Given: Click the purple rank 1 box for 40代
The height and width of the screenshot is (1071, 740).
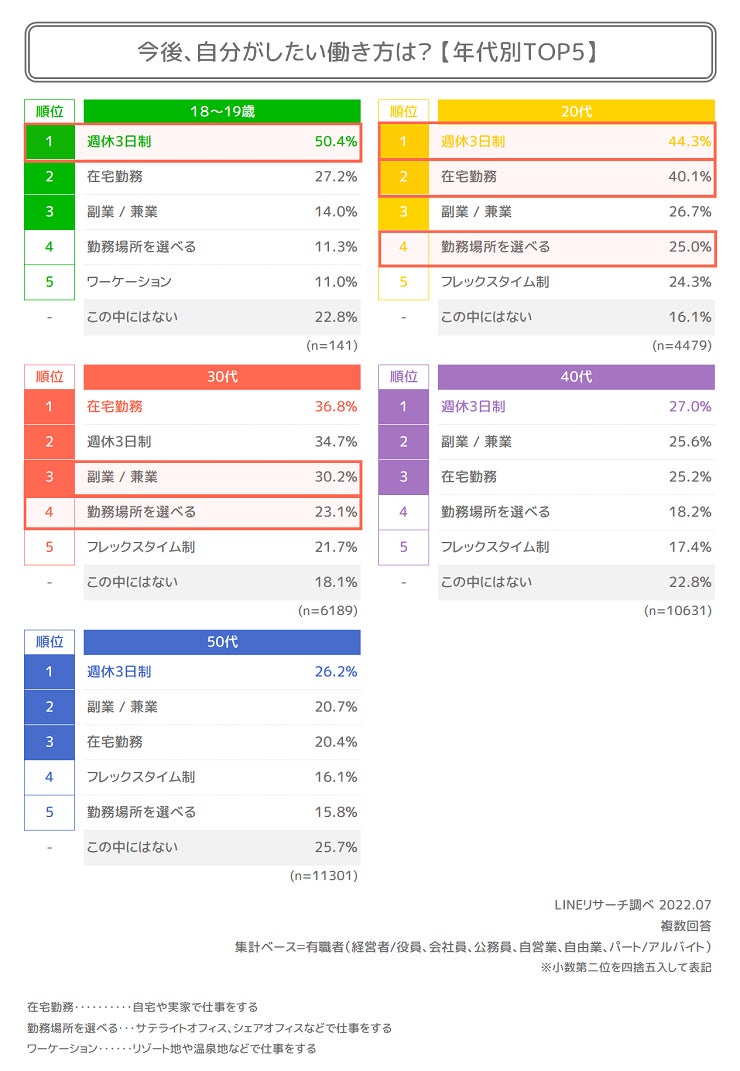Looking at the screenshot, I should 403,407.
